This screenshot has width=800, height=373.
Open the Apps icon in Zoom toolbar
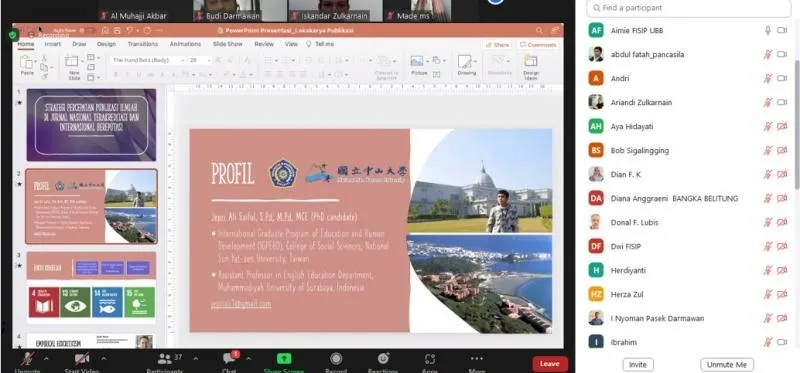(x=430, y=359)
